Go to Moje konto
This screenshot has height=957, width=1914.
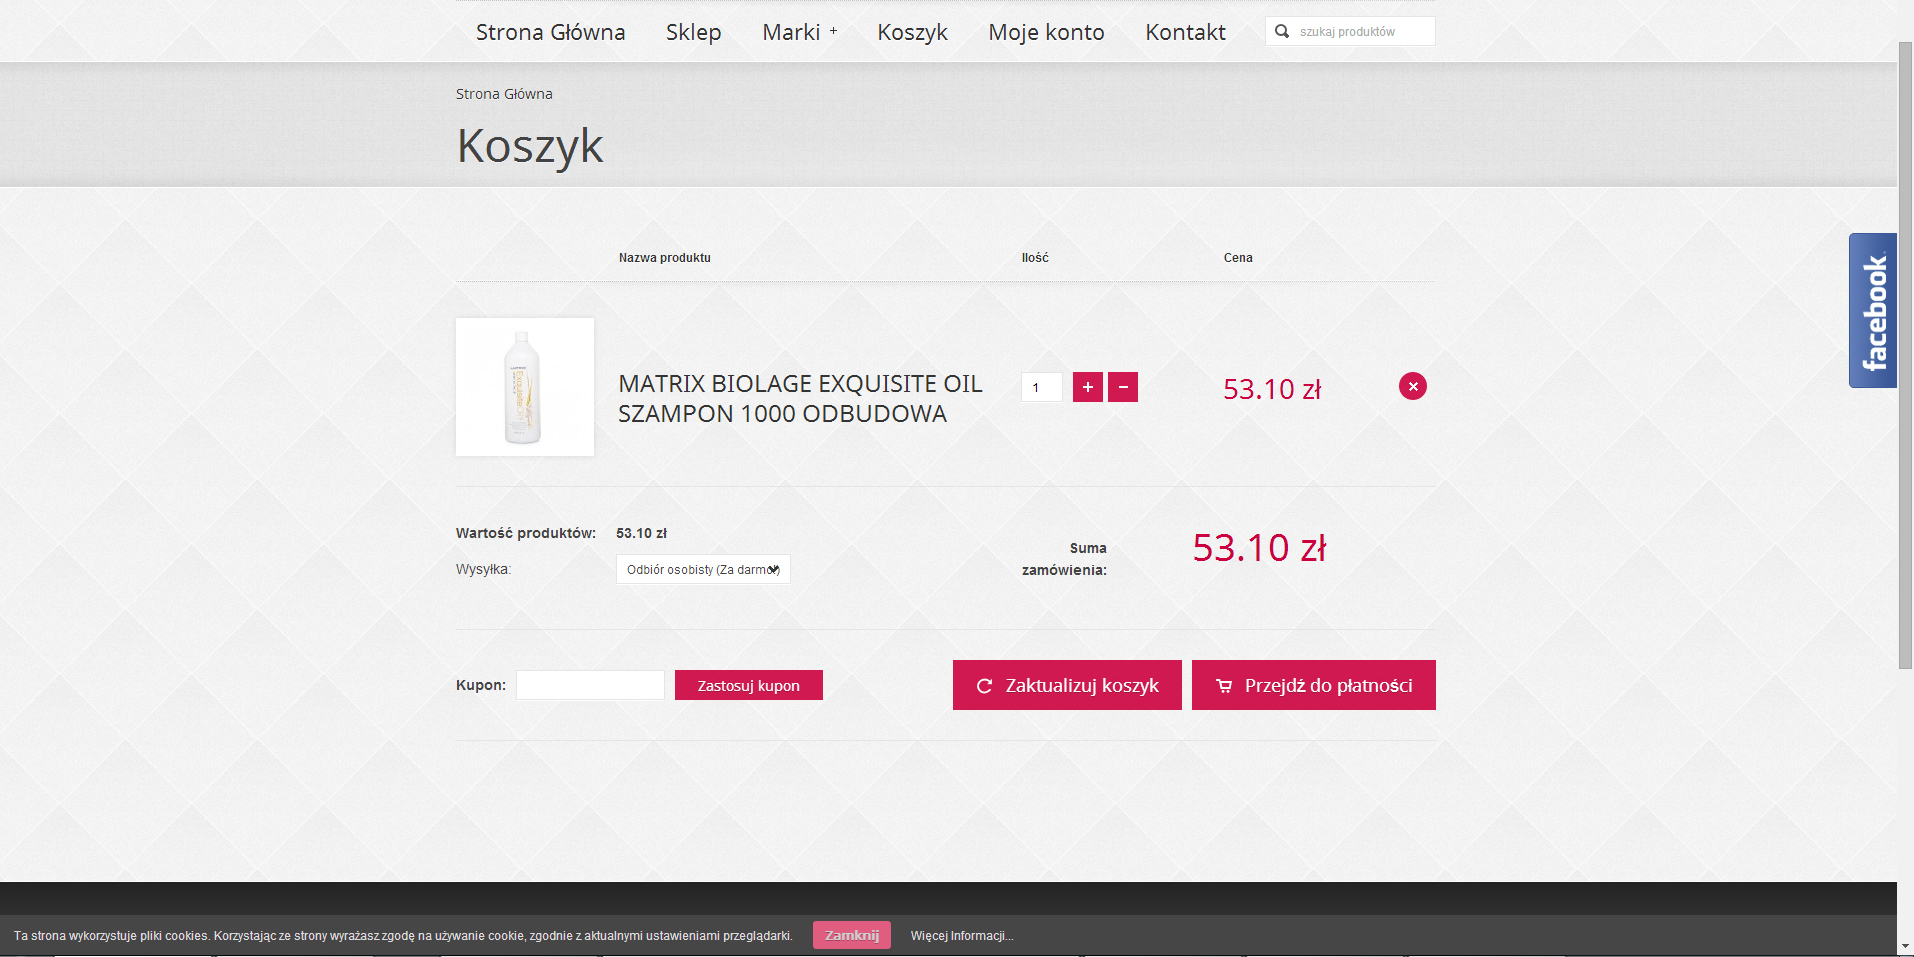[1046, 32]
